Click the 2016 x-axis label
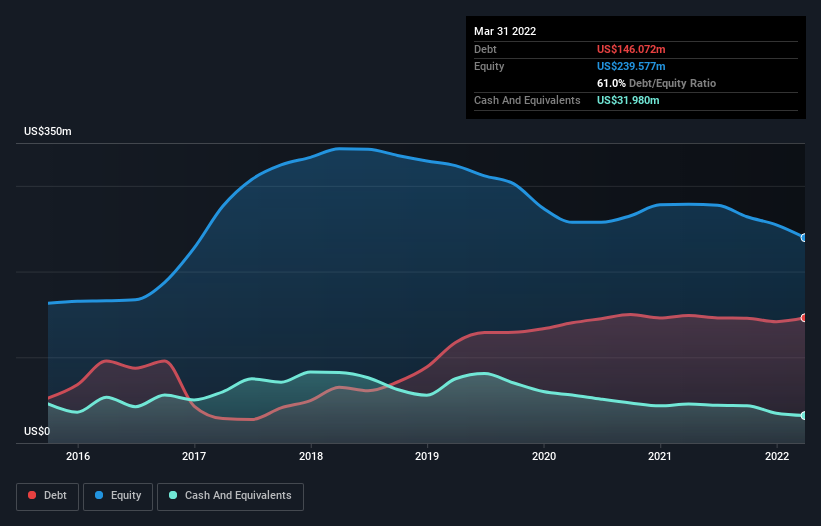This screenshot has width=821, height=526. [x=78, y=456]
